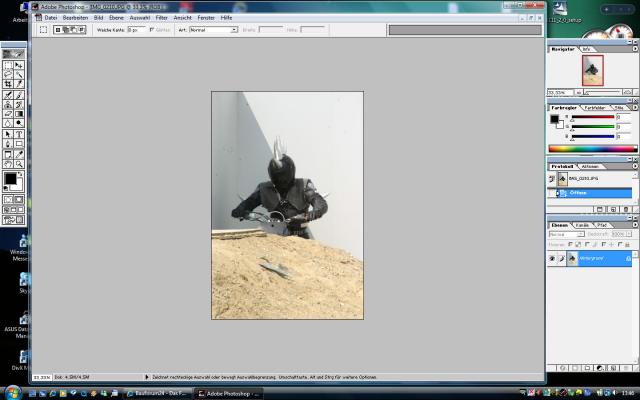Image resolution: width=640 pixels, height=400 pixels.
Task: Select the Pen tool
Action: 8,144
